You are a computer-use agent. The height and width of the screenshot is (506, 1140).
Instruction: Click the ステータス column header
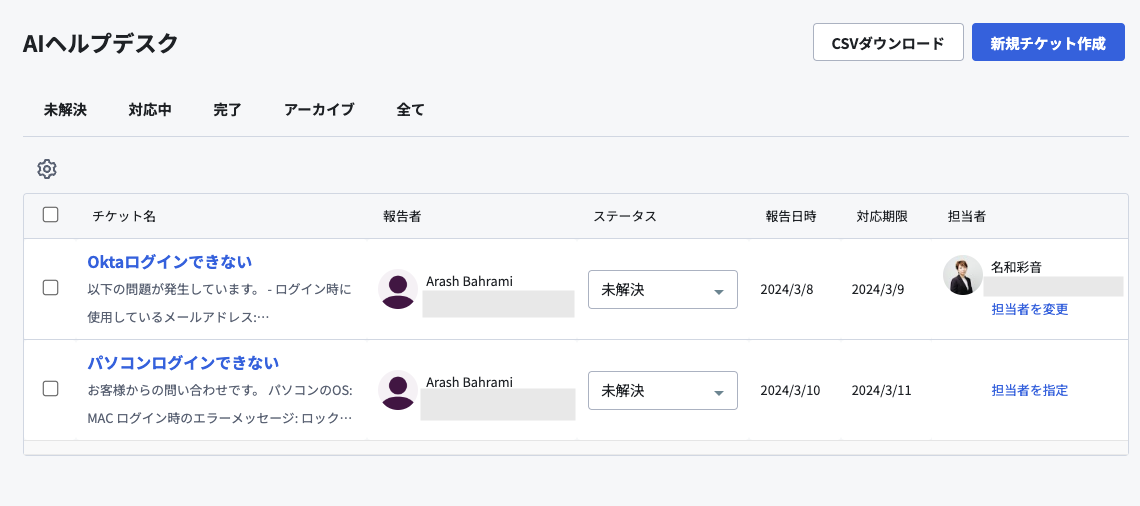[x=625, y=217]
